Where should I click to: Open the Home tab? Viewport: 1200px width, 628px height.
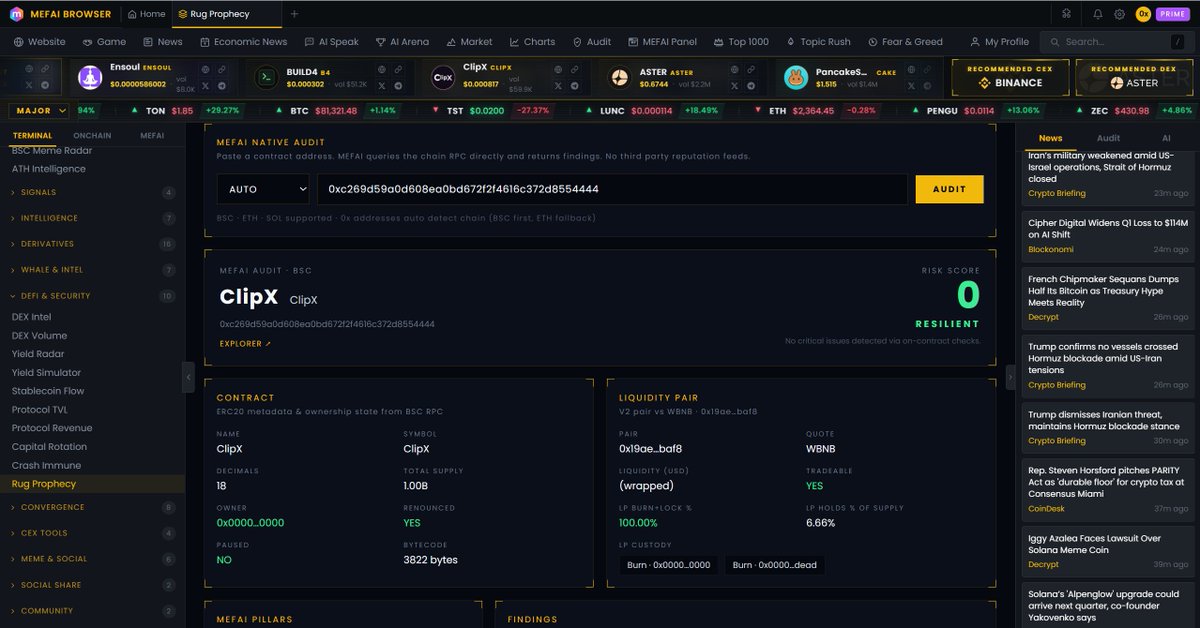tap(146, 14)
